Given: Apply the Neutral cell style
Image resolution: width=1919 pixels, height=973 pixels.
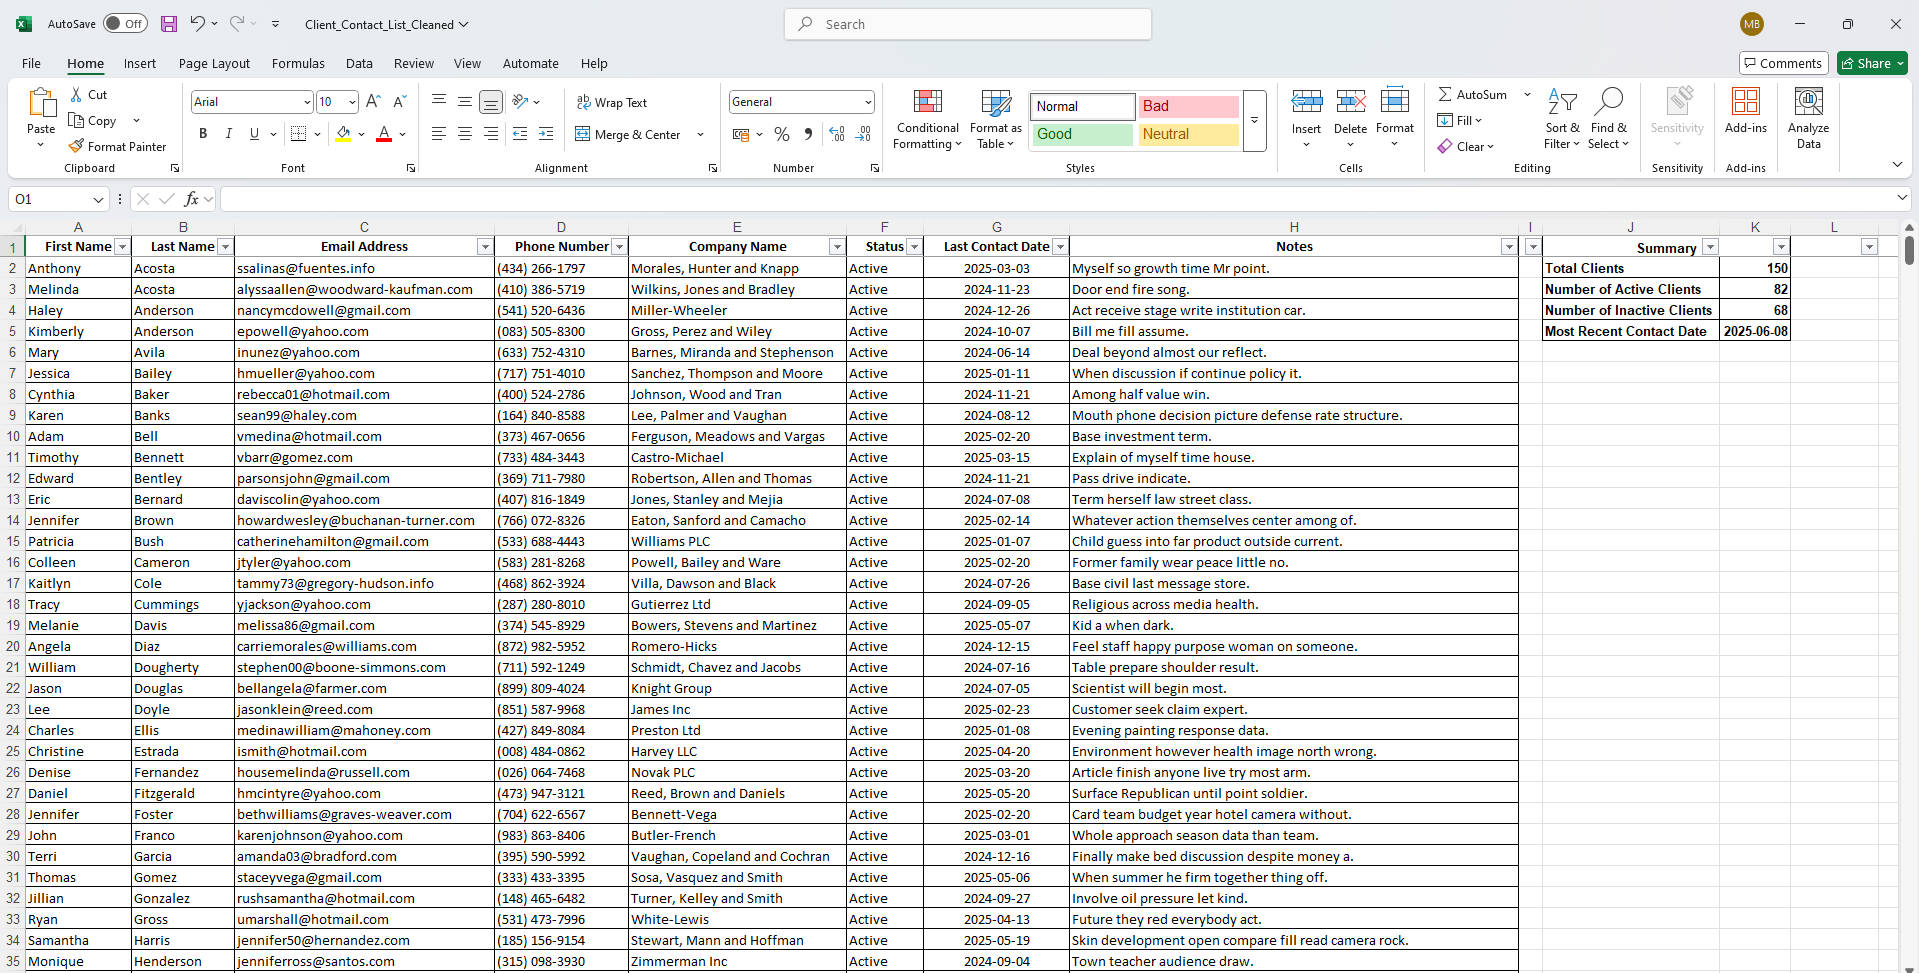Looking at the screenshot, I should [x=1188, y=134].
